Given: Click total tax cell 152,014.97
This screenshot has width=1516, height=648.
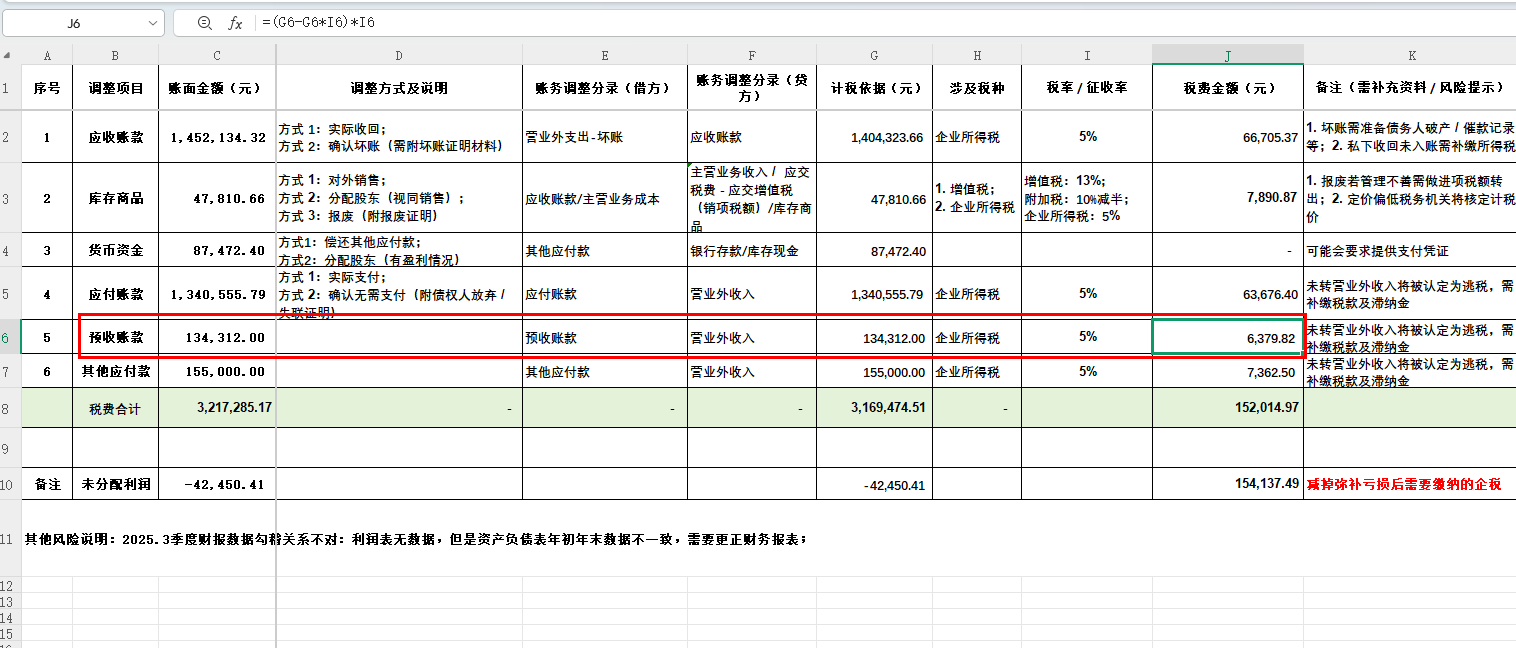Looking at the screenshot, I should pos(1227,408).
